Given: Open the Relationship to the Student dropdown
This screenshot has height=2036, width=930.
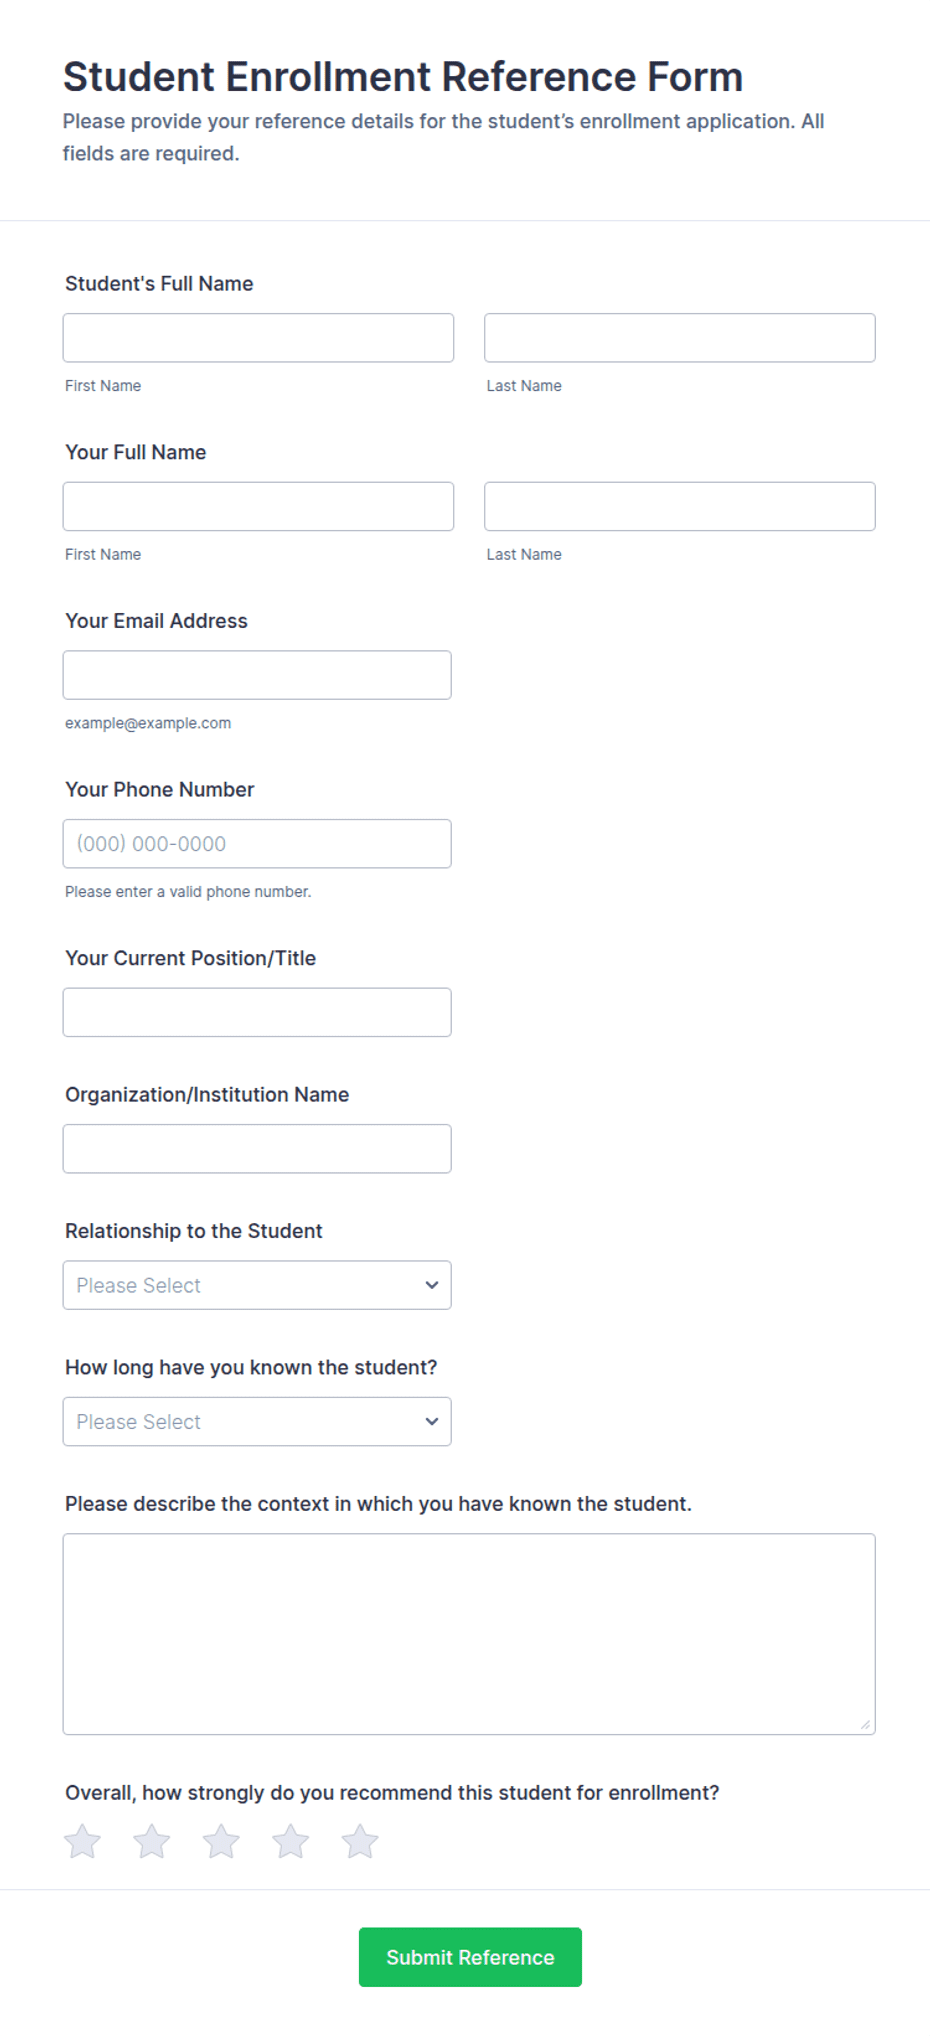Looking at the screenshot, I should click(x=257, y=1285).
